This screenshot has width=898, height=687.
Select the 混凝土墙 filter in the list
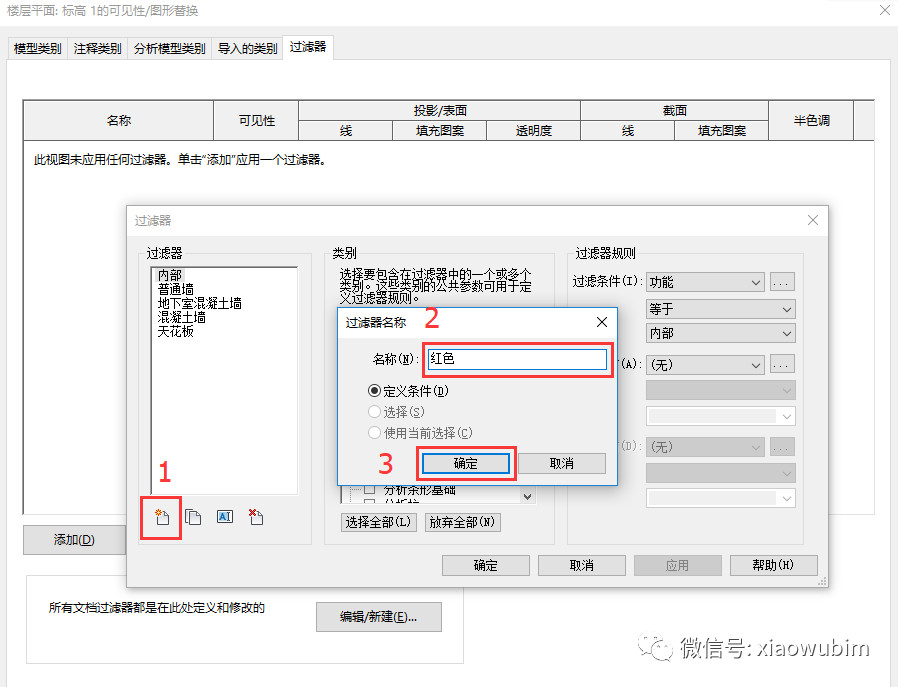(x=182, y=317)
